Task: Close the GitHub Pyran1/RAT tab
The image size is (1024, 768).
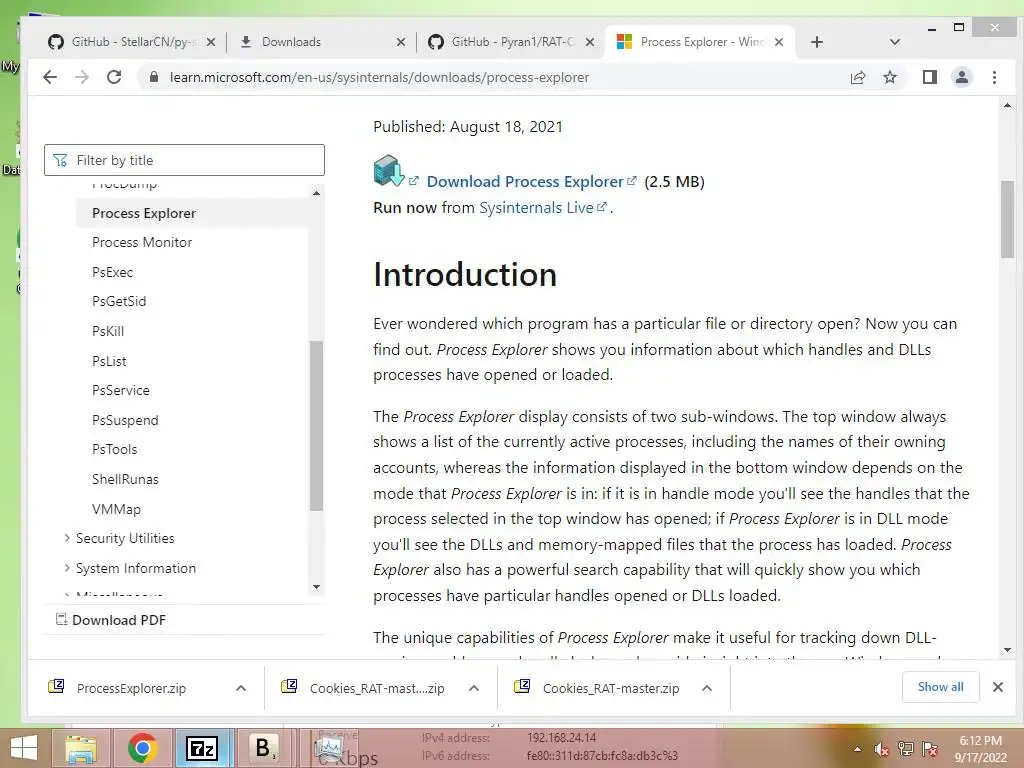Action: pos(590,42)
